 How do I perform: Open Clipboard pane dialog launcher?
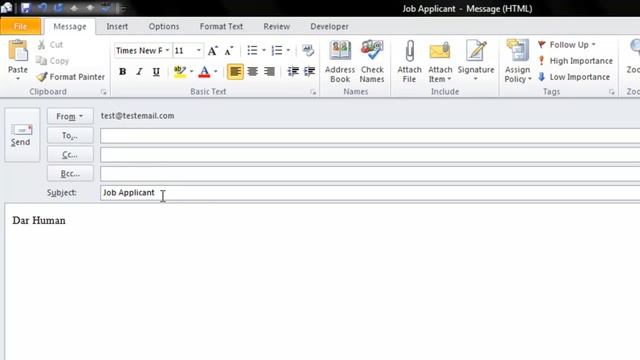click(104, 92)
